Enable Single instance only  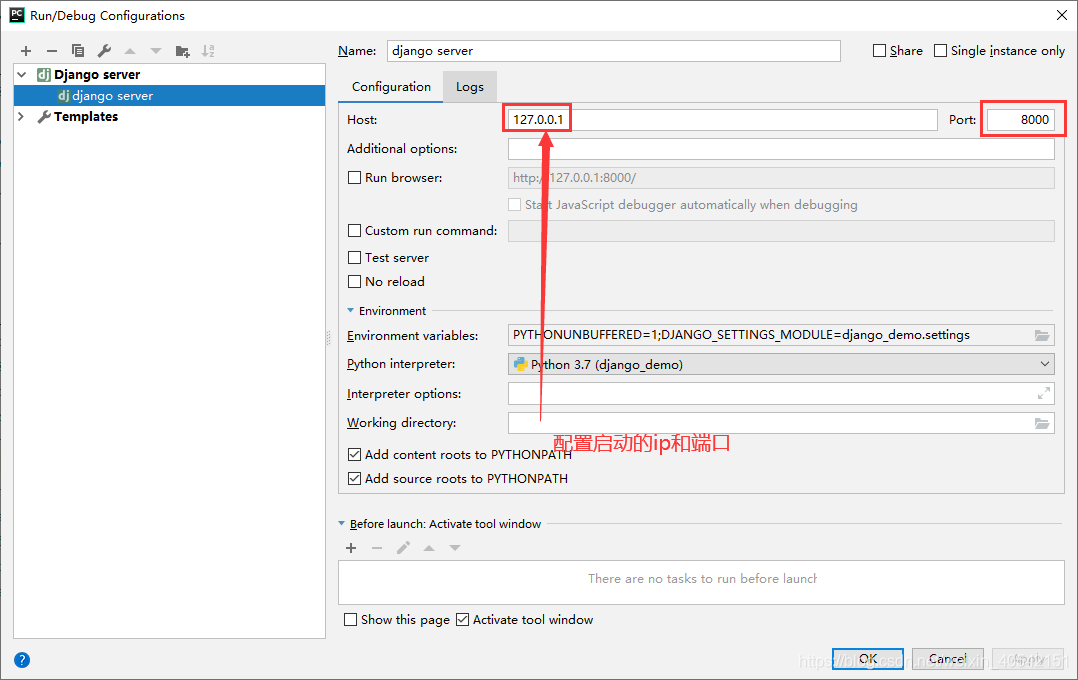(x=940, y=51)
